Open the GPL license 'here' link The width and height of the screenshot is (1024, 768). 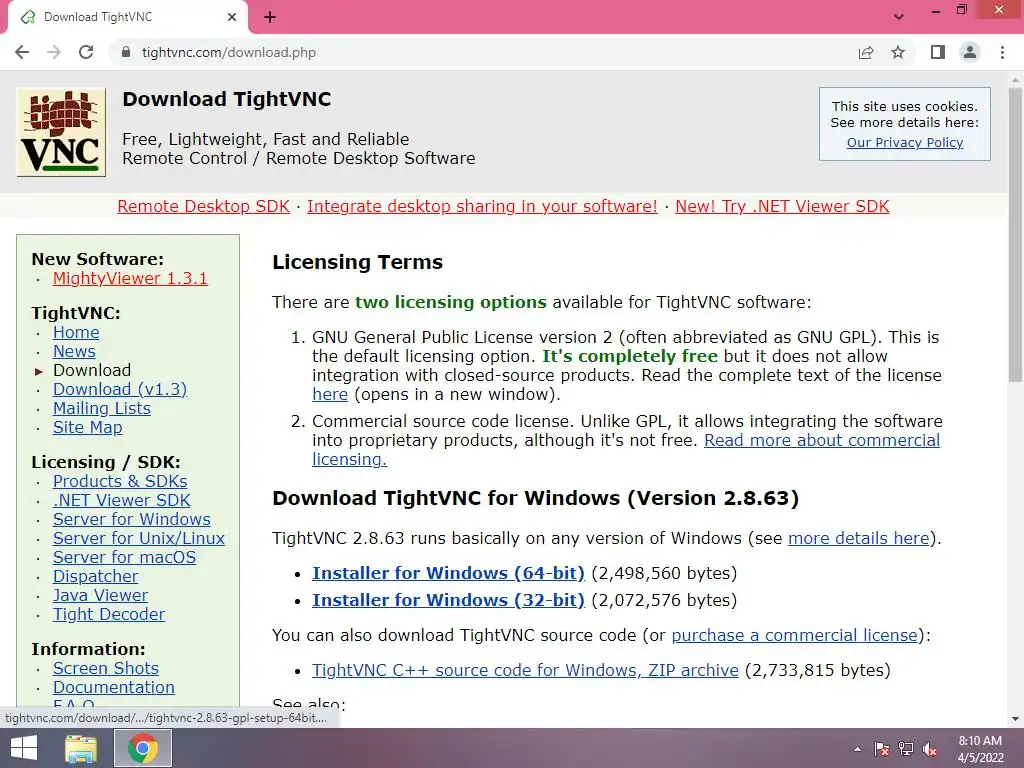[330, 394]
